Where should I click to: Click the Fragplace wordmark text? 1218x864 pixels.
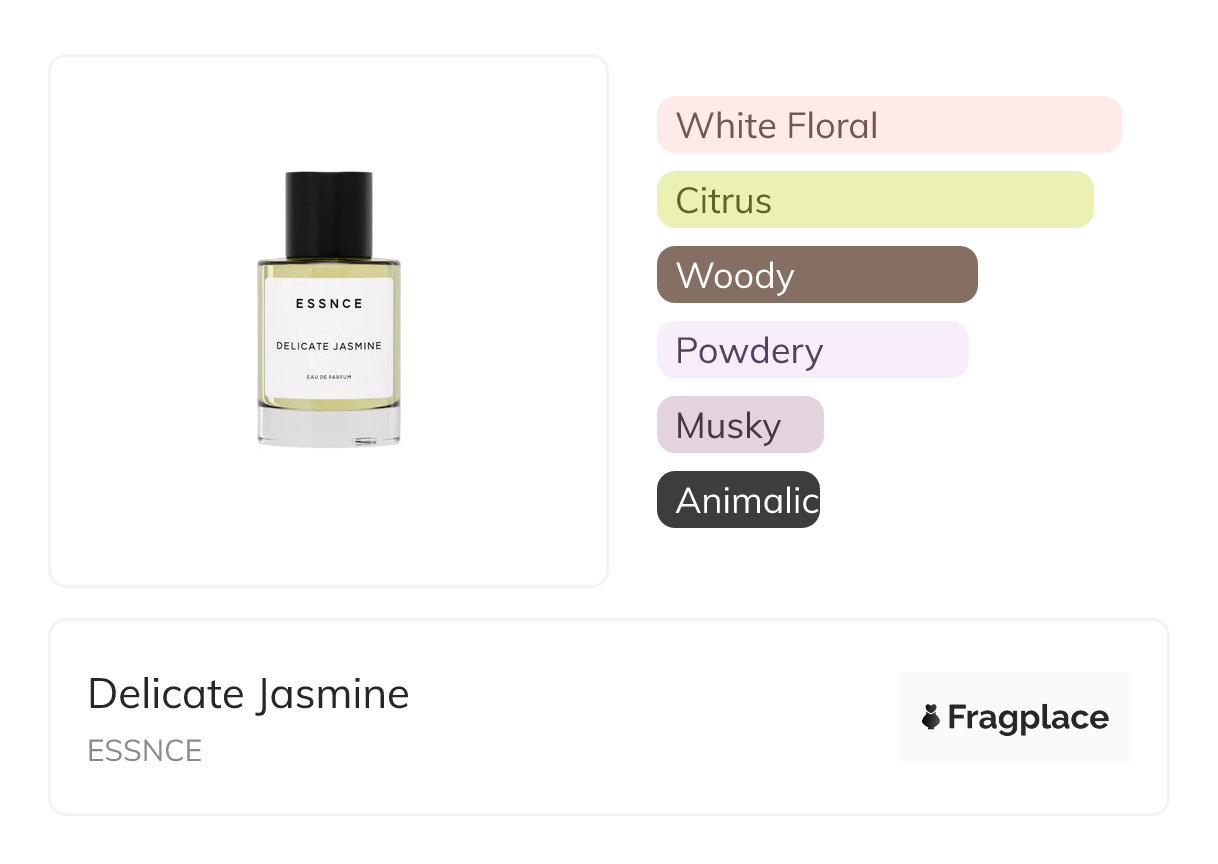(1027, 717)
